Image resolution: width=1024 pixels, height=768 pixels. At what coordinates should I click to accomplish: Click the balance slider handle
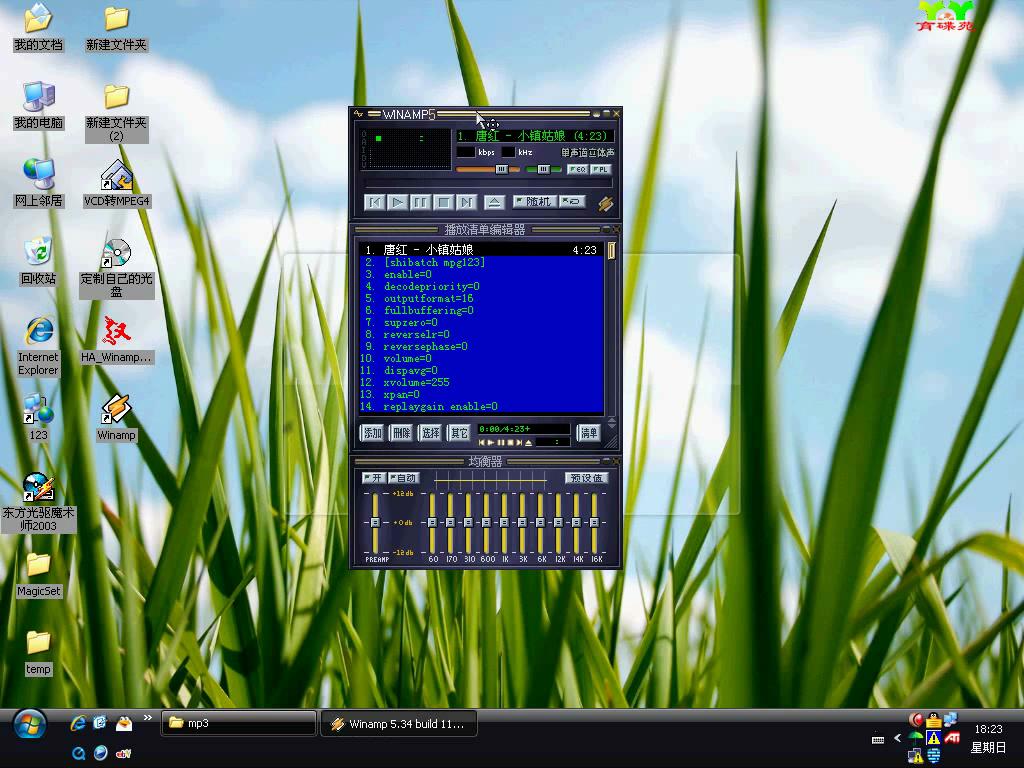(543, 169)
